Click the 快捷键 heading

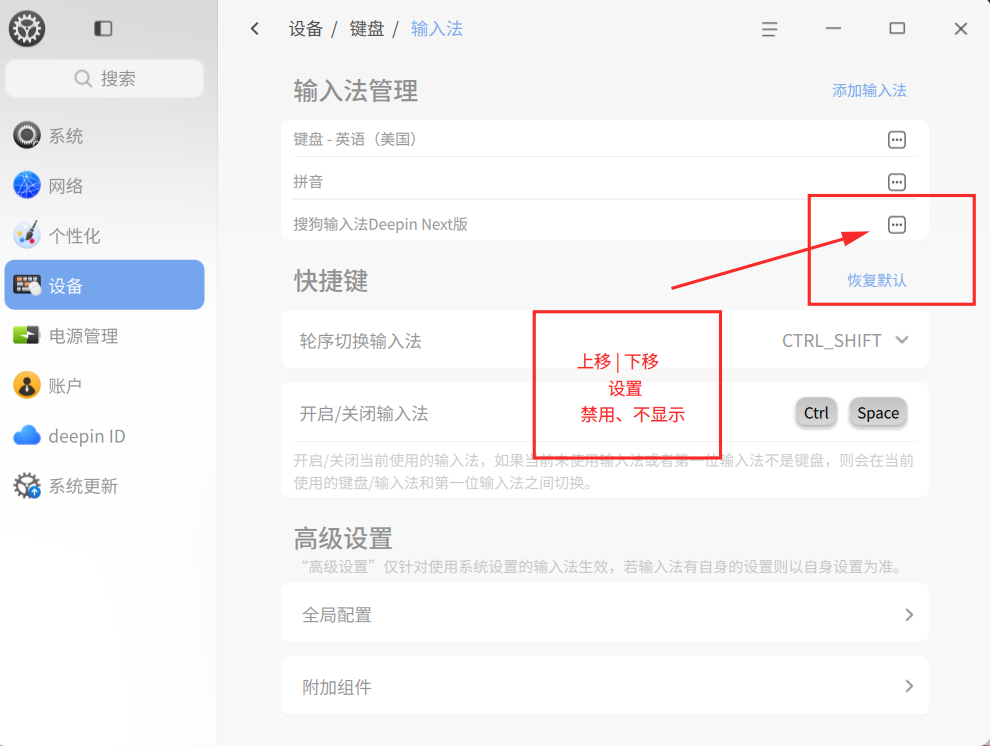(331, 281)
